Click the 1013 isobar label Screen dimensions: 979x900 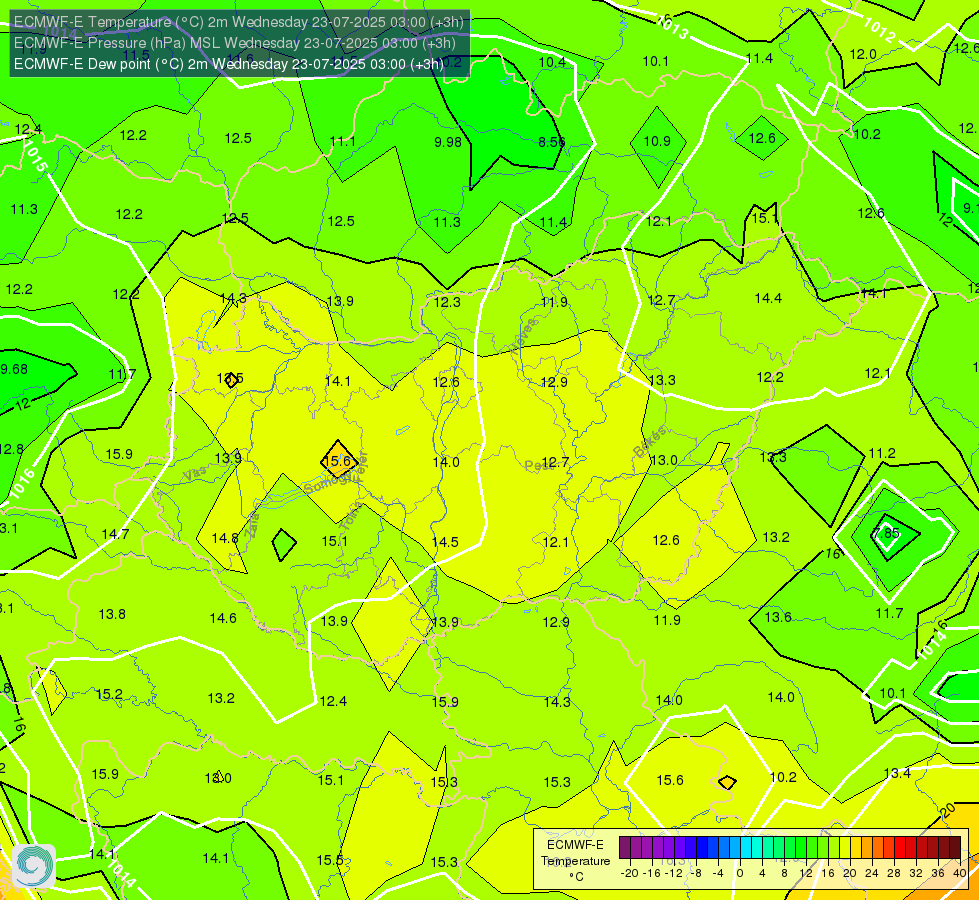tap(672, 28)
